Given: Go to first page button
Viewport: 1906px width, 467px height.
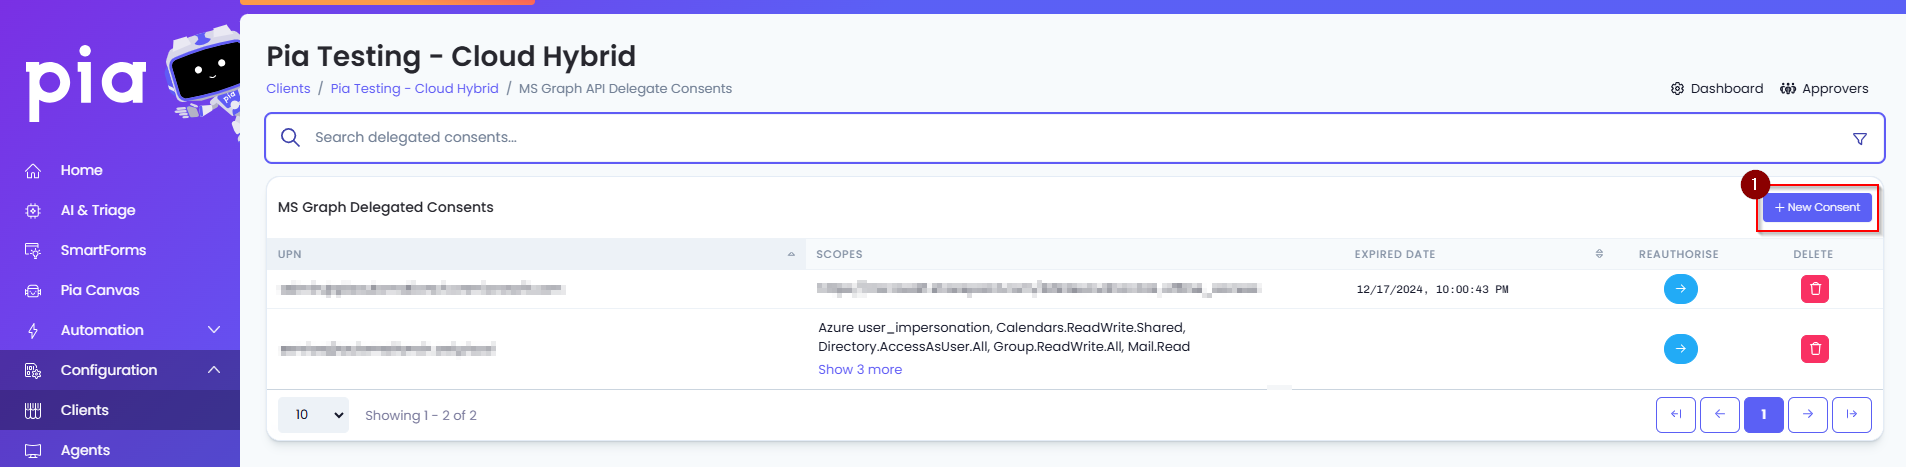Looking at the screenshot, I should pyautogui.click(x=1675, y=414).
